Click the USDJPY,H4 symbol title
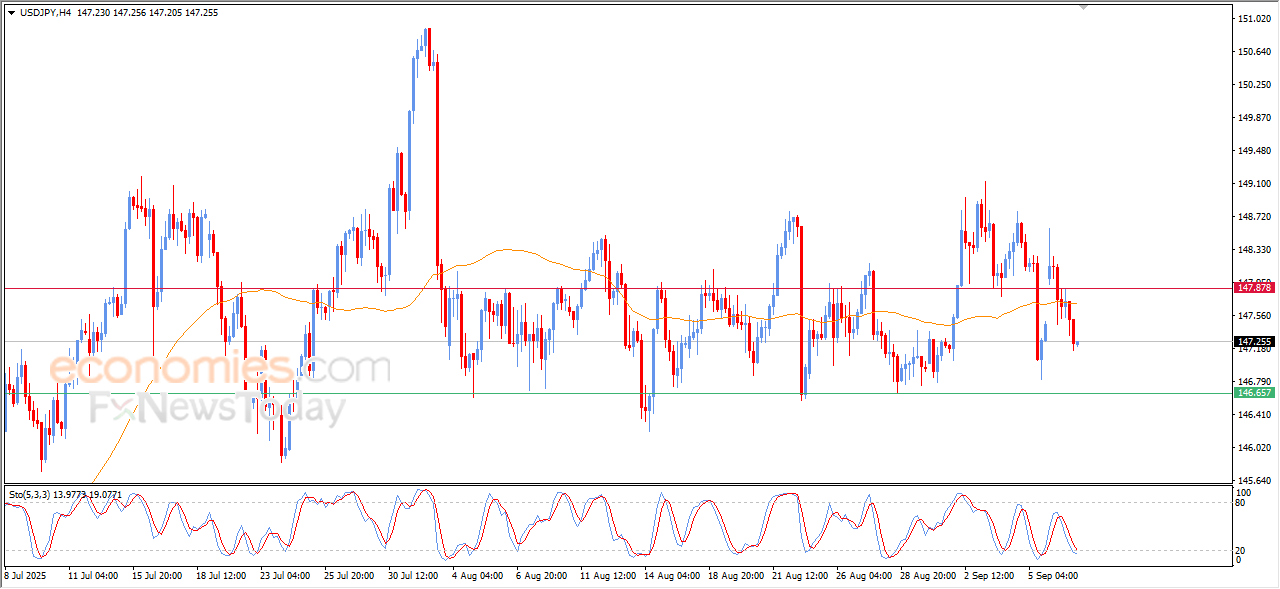The width and height of the screenshot is (1280, 589). [x=45, y=12]
